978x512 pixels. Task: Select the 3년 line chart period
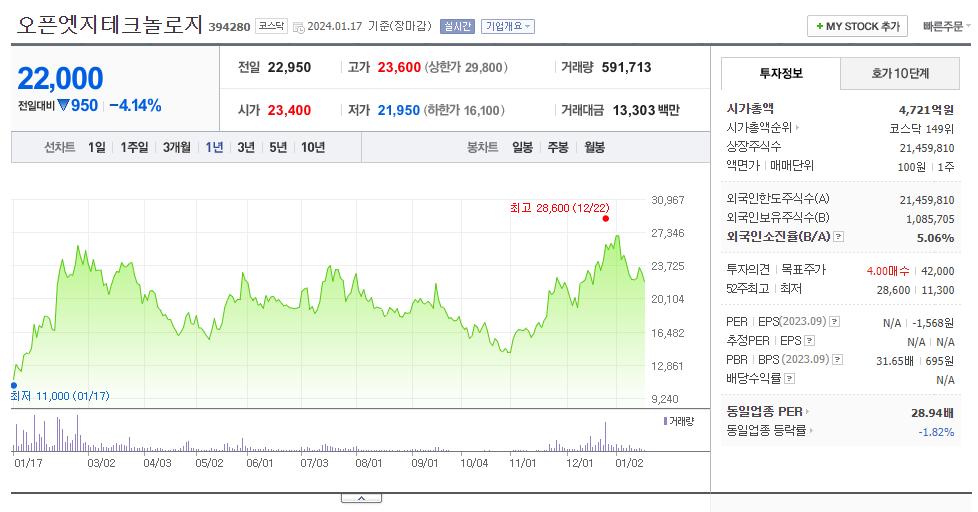[x=246, y=147]
